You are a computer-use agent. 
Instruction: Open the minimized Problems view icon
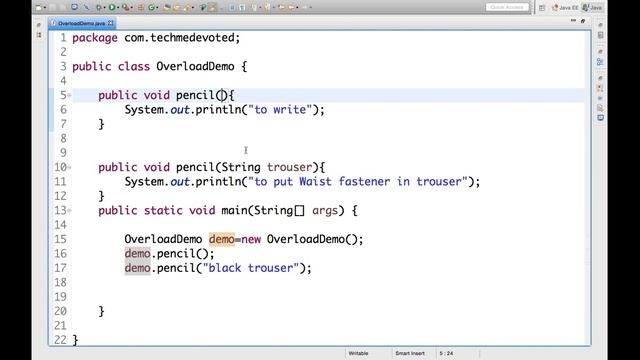tap(600, 88)
